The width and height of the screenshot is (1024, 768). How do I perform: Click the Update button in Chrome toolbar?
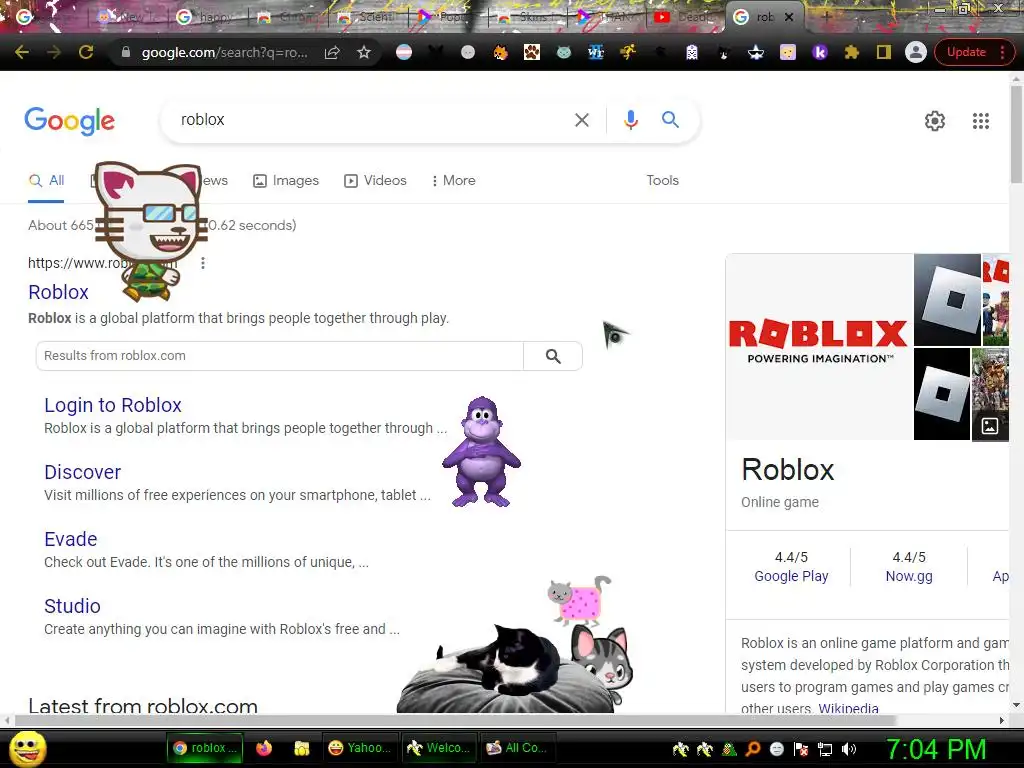click(x=966, y=52)
